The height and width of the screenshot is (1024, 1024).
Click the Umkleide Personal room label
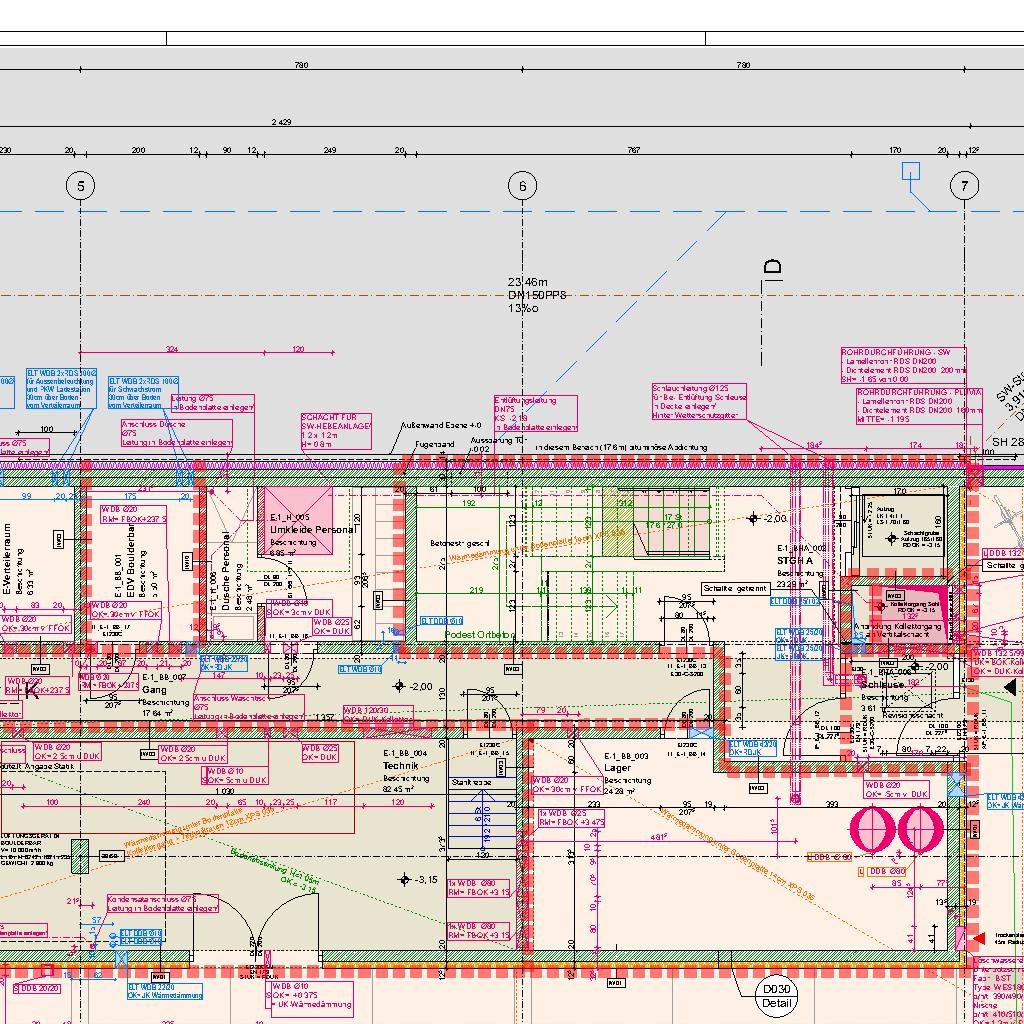[x=313, y=530]
